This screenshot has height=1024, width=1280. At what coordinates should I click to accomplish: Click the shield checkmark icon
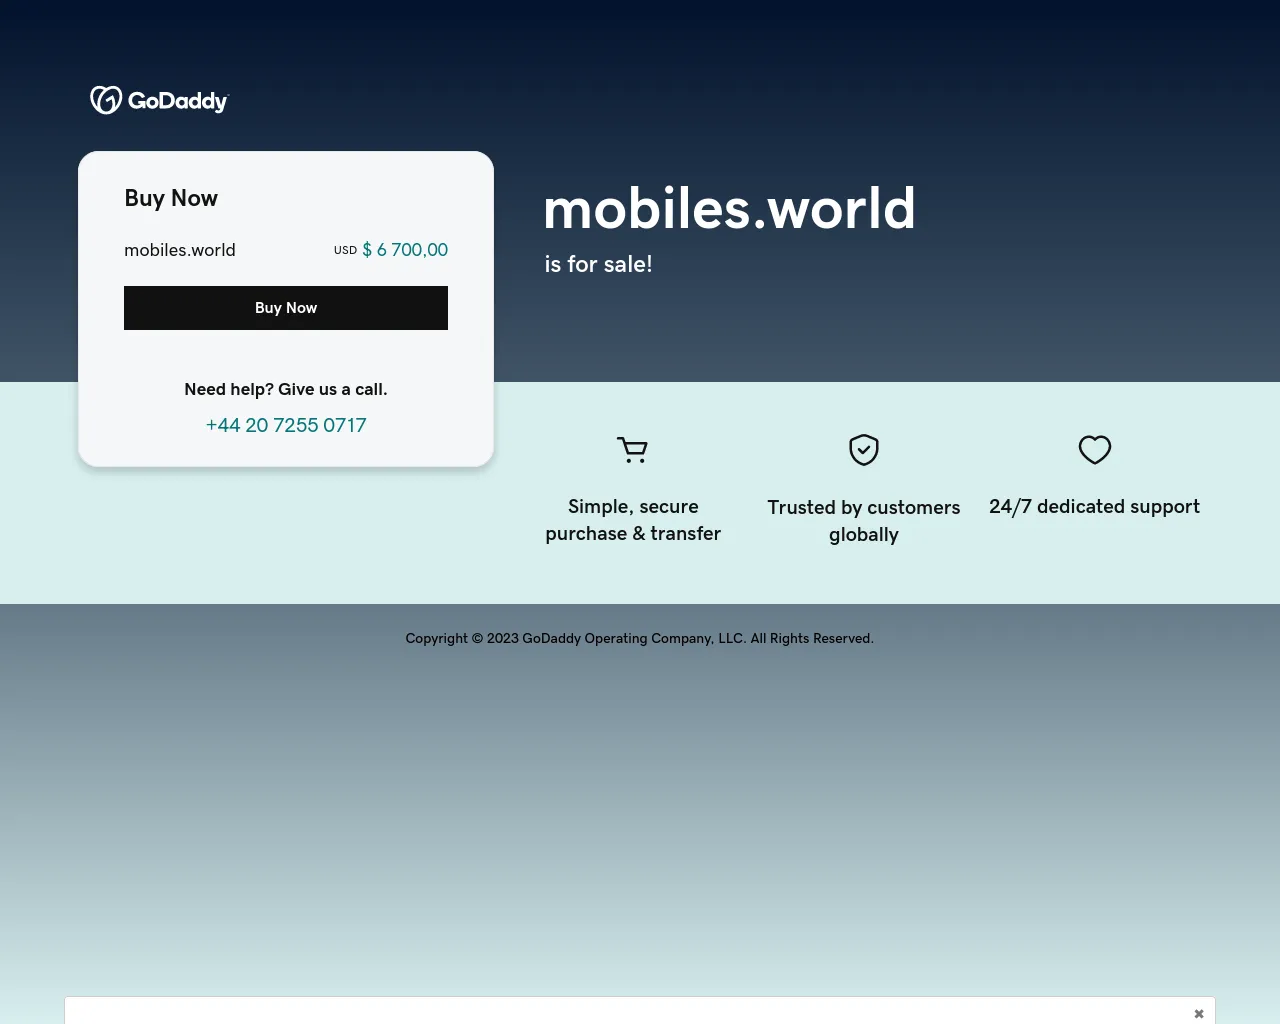point(864,450)
